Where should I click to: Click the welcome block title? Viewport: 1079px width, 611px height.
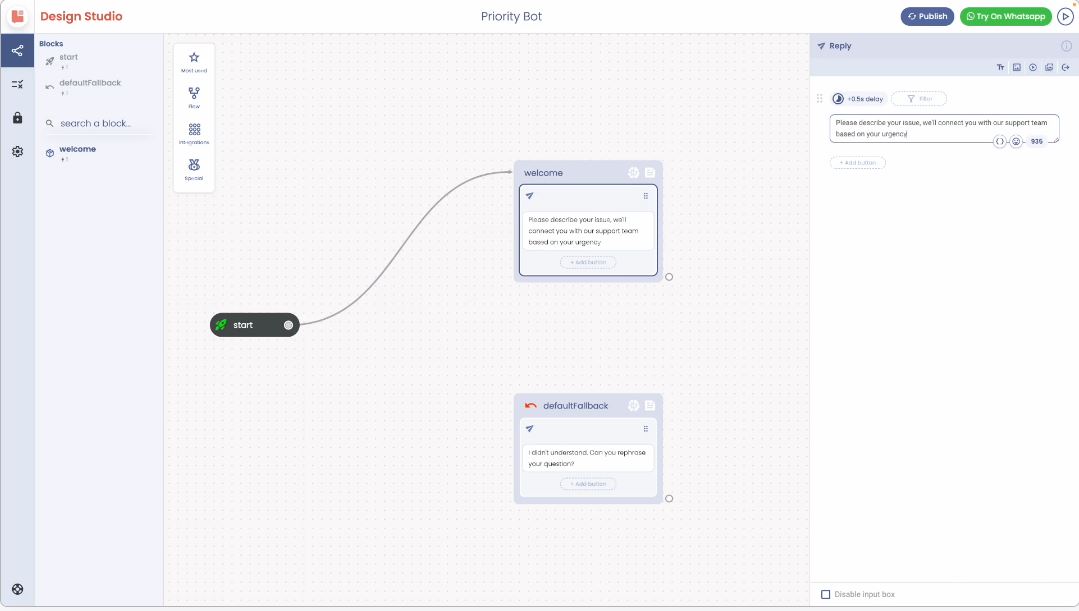pos(543,173)
